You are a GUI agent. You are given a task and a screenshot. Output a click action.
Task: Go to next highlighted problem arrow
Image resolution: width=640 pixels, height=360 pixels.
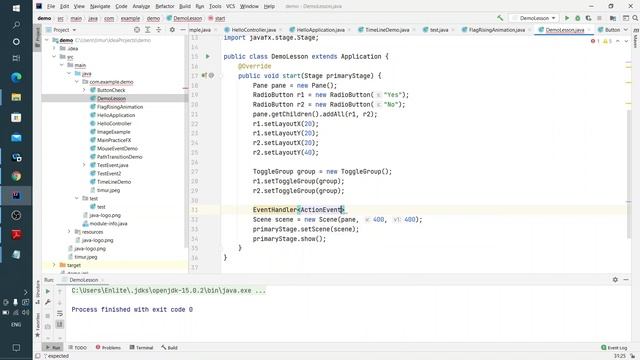point(626,41)
